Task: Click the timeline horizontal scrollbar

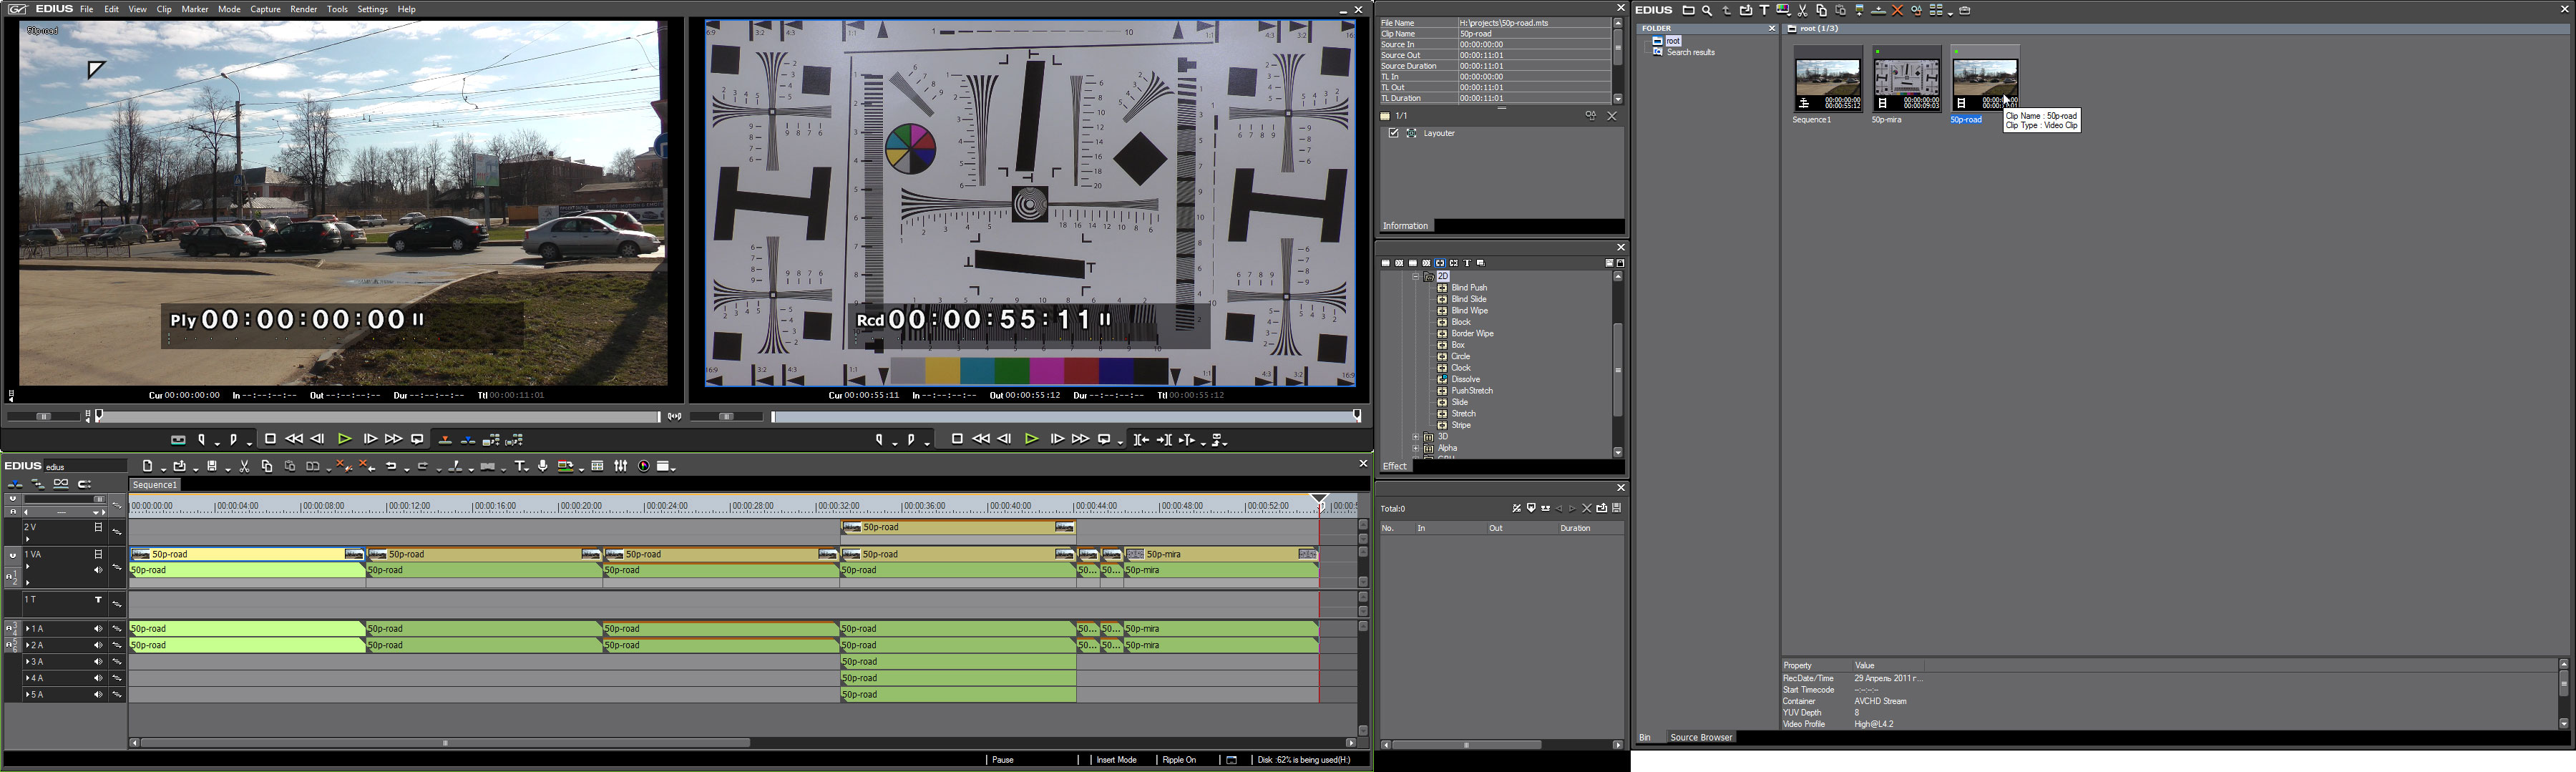Action: point(445,744)
